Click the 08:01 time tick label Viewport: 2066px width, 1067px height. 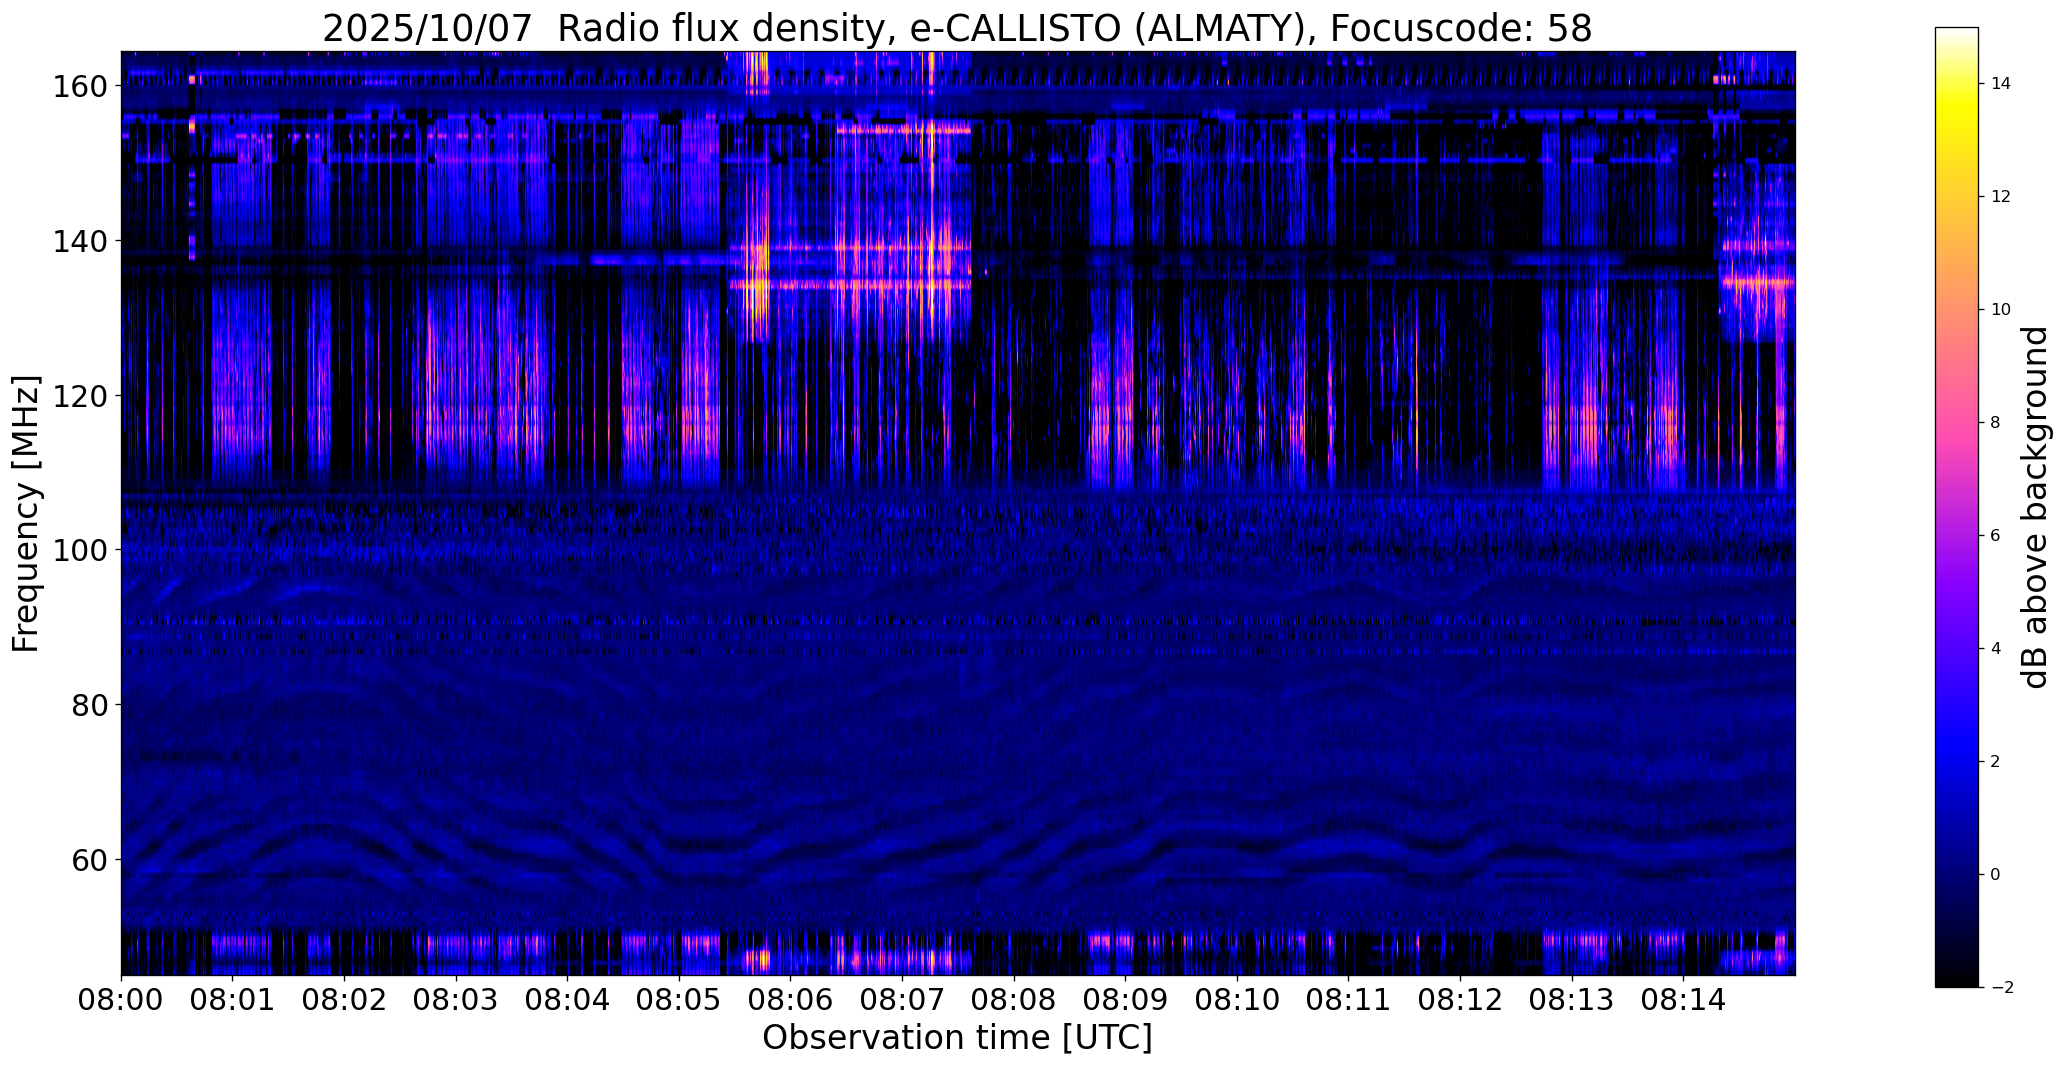[x=233, y=1000]
